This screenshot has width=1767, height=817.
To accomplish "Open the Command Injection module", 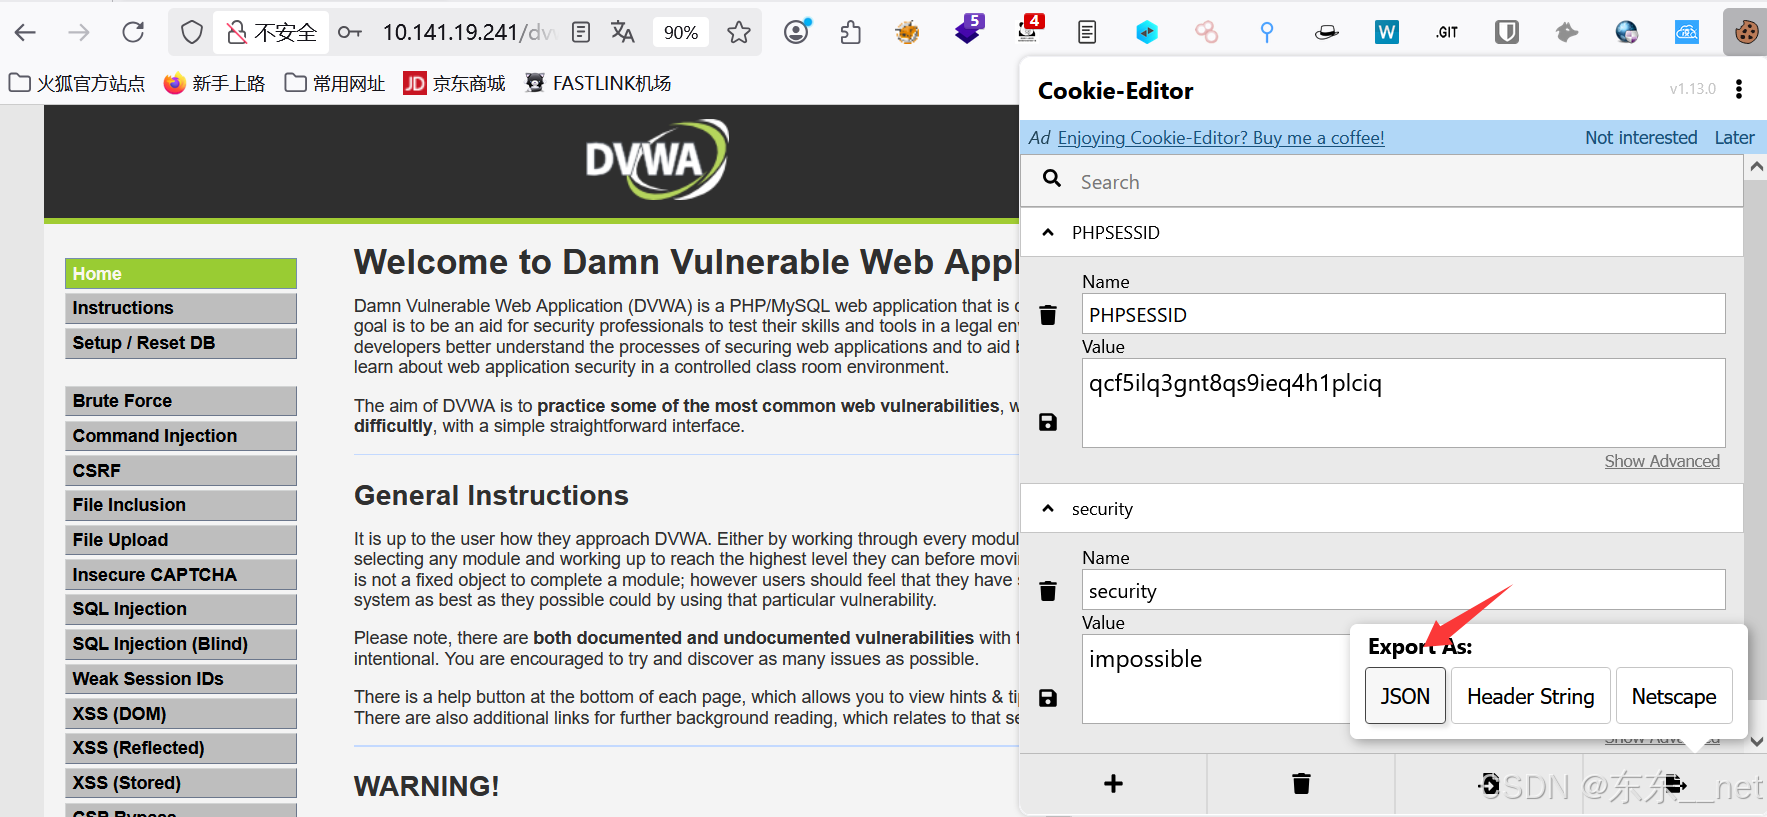I will [x=181, y=436].
